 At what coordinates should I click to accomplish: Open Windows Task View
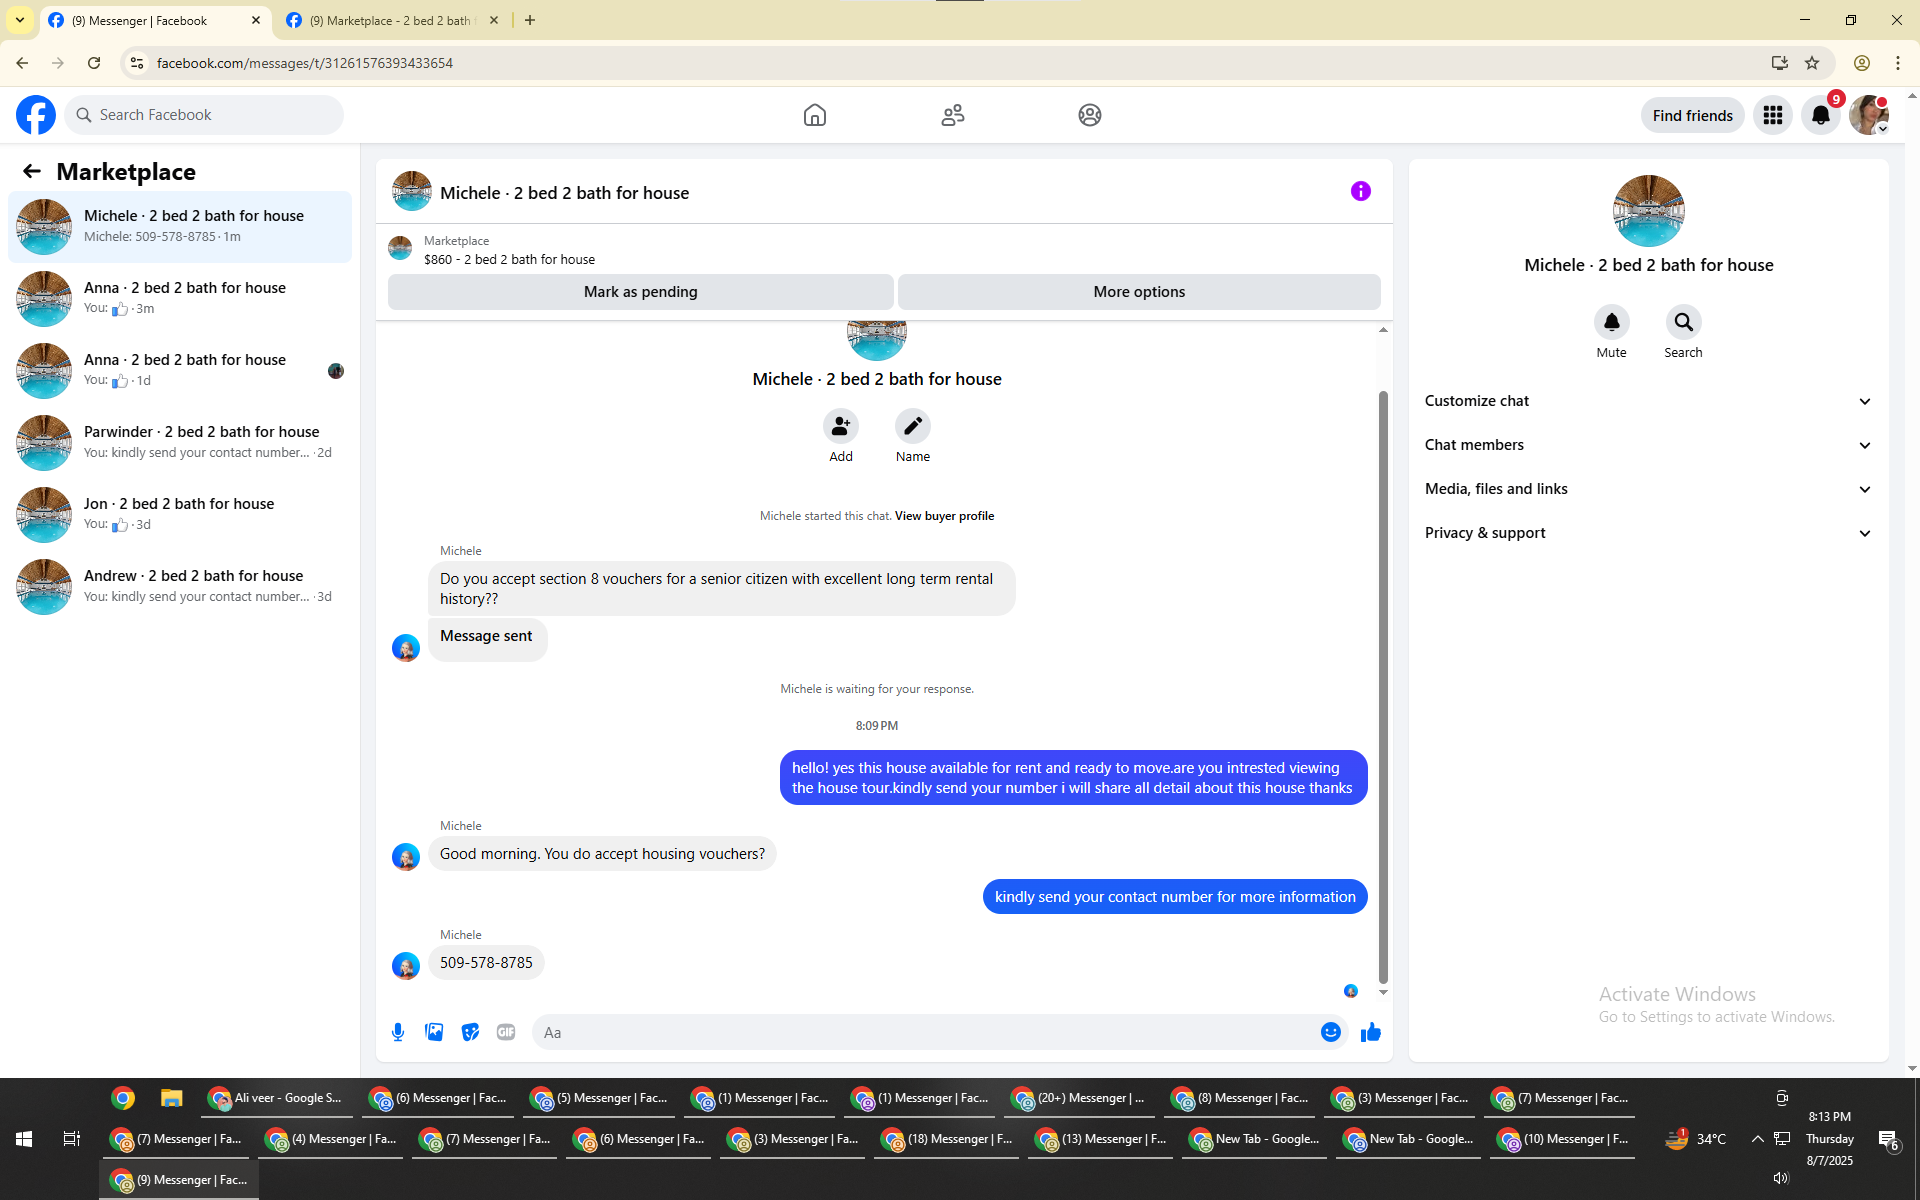click(x=72, y=1139)
